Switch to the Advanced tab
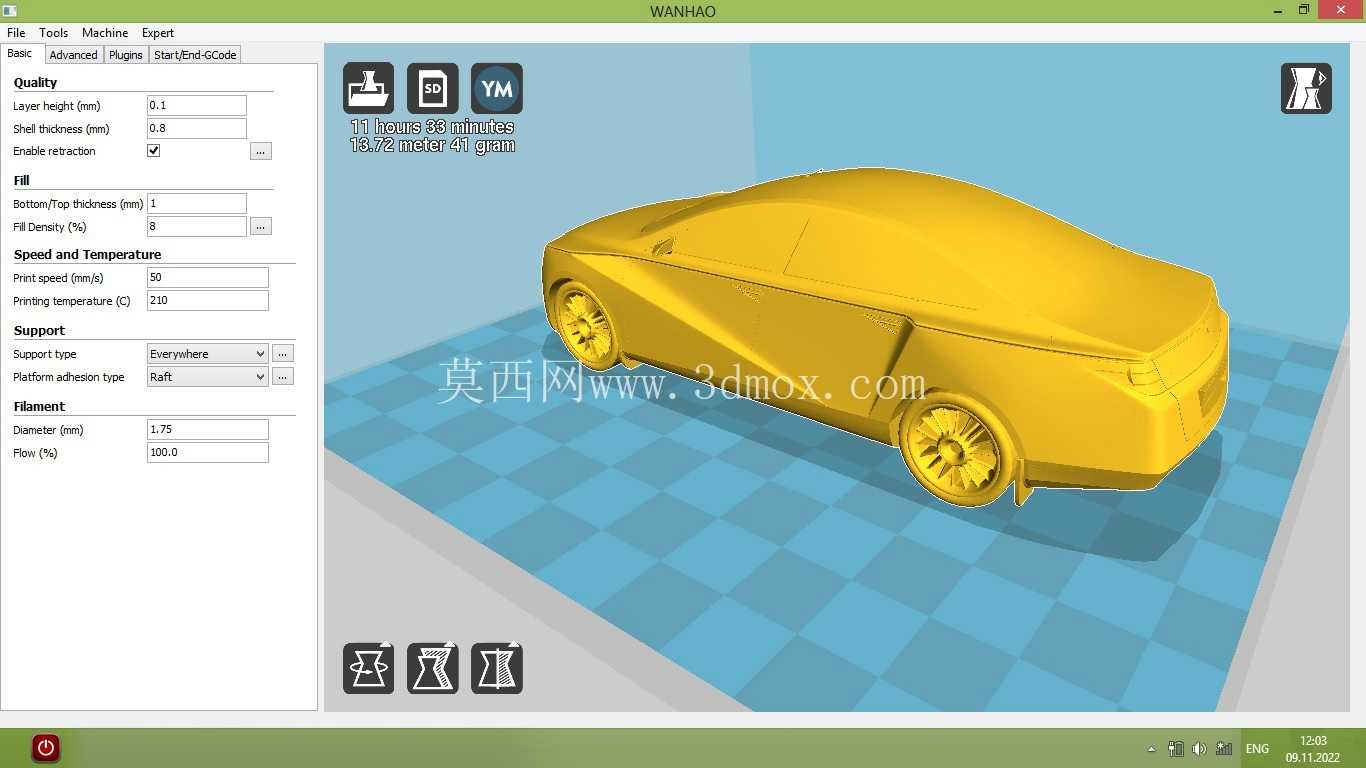 (x=74, y=55)
